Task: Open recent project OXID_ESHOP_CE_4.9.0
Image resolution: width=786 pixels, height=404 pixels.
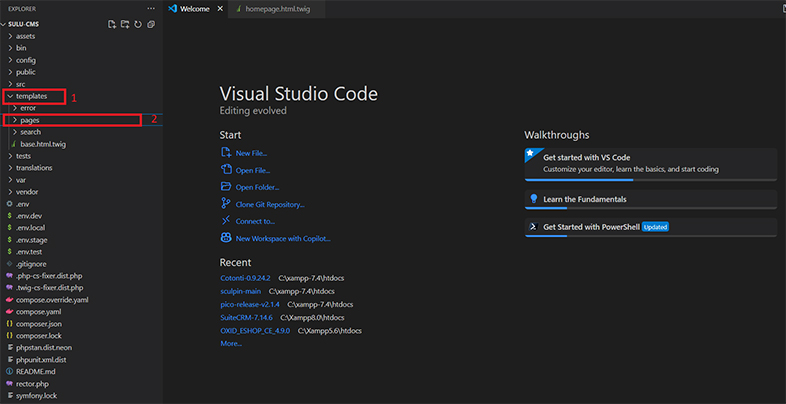Action: coord(255,331)
